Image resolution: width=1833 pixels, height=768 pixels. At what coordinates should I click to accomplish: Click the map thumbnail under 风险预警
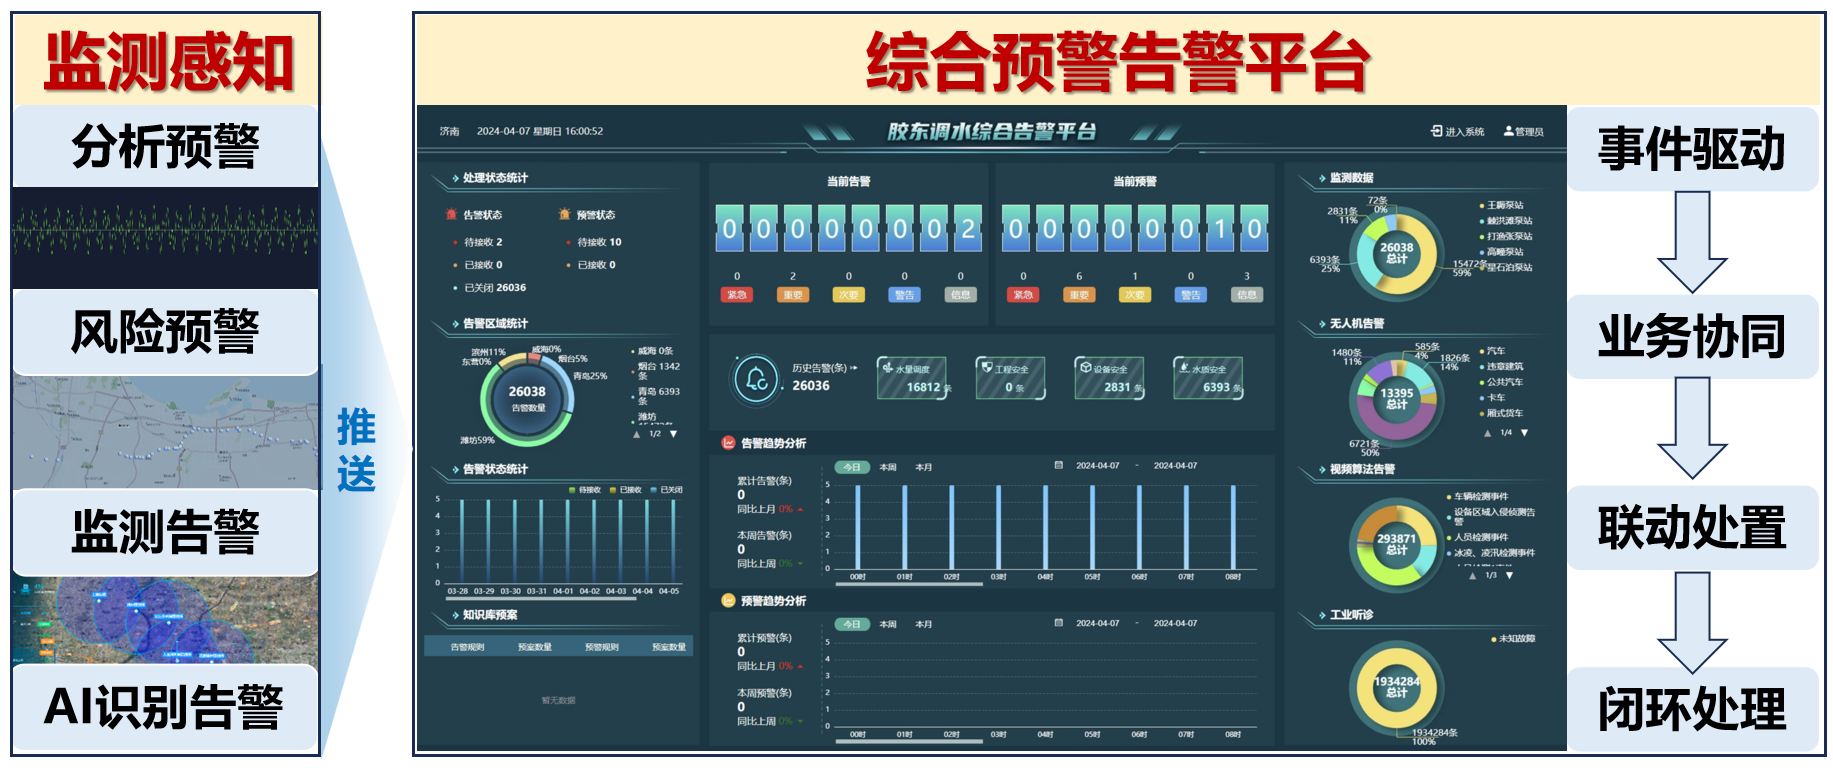click(165, 432)
